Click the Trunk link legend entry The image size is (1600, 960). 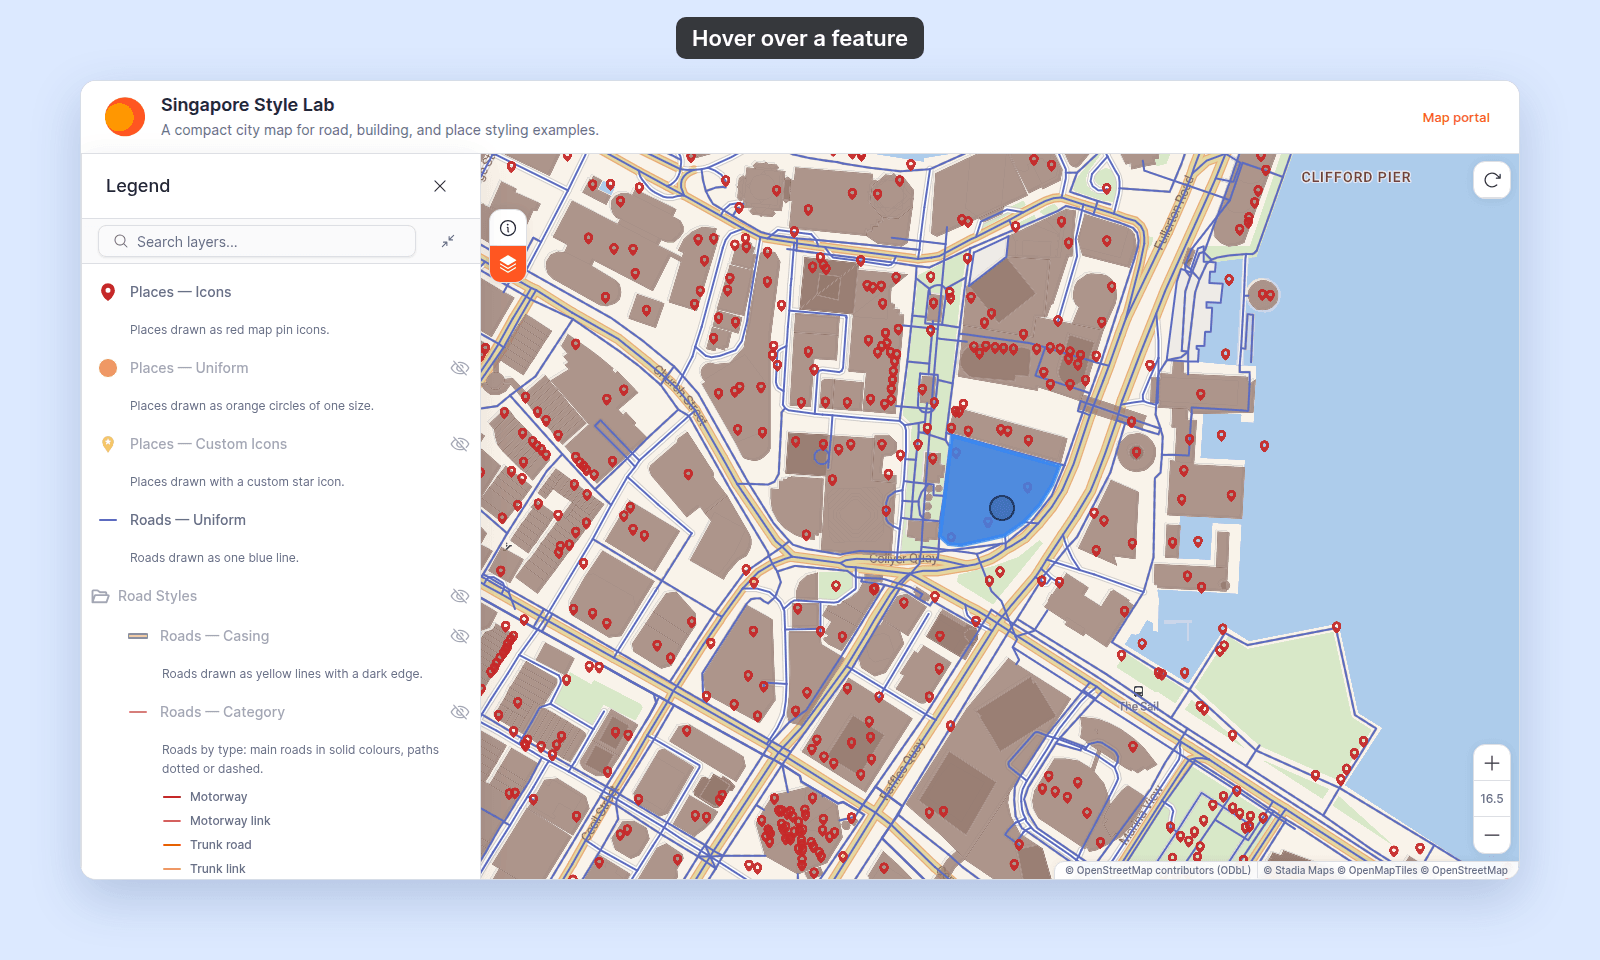218,869
